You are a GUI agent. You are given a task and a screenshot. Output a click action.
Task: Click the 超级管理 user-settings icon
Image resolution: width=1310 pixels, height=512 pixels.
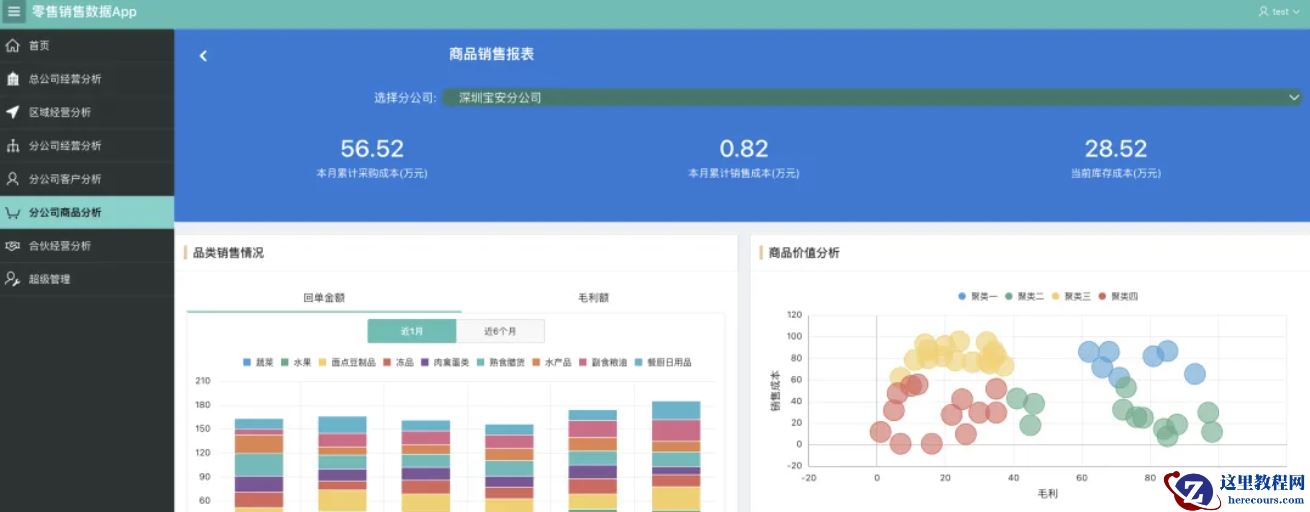click(x=13, y=279)
